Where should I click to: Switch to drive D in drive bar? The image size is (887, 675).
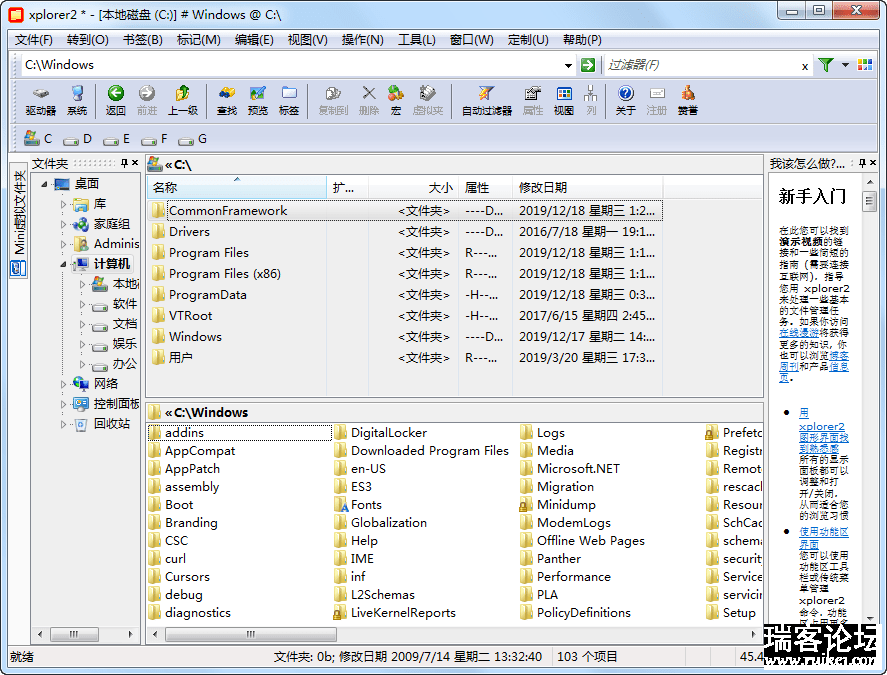pos(78,139)
